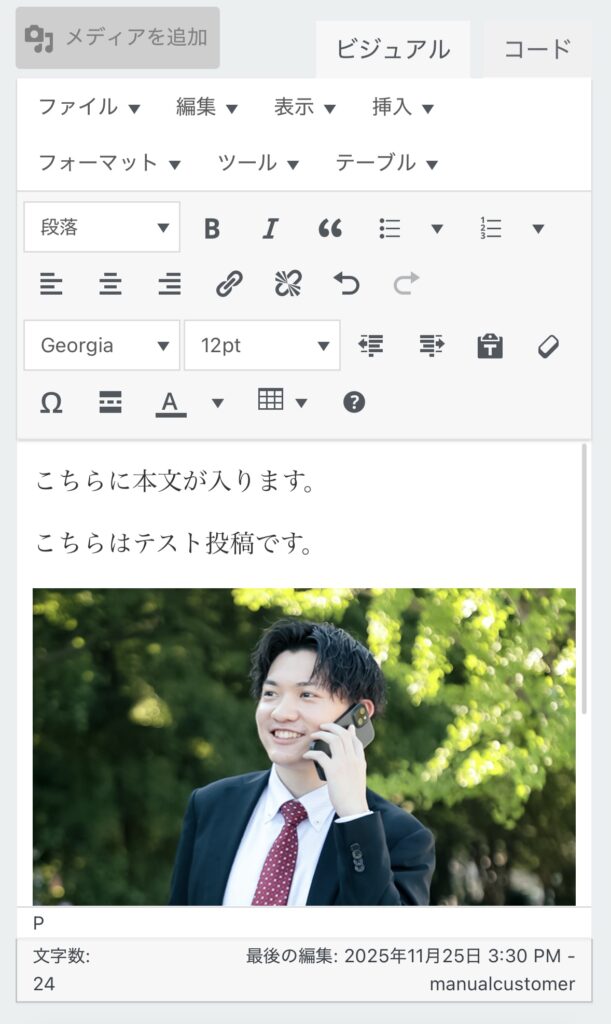Expand the 12pt font size dropdown

pos(262,346)
